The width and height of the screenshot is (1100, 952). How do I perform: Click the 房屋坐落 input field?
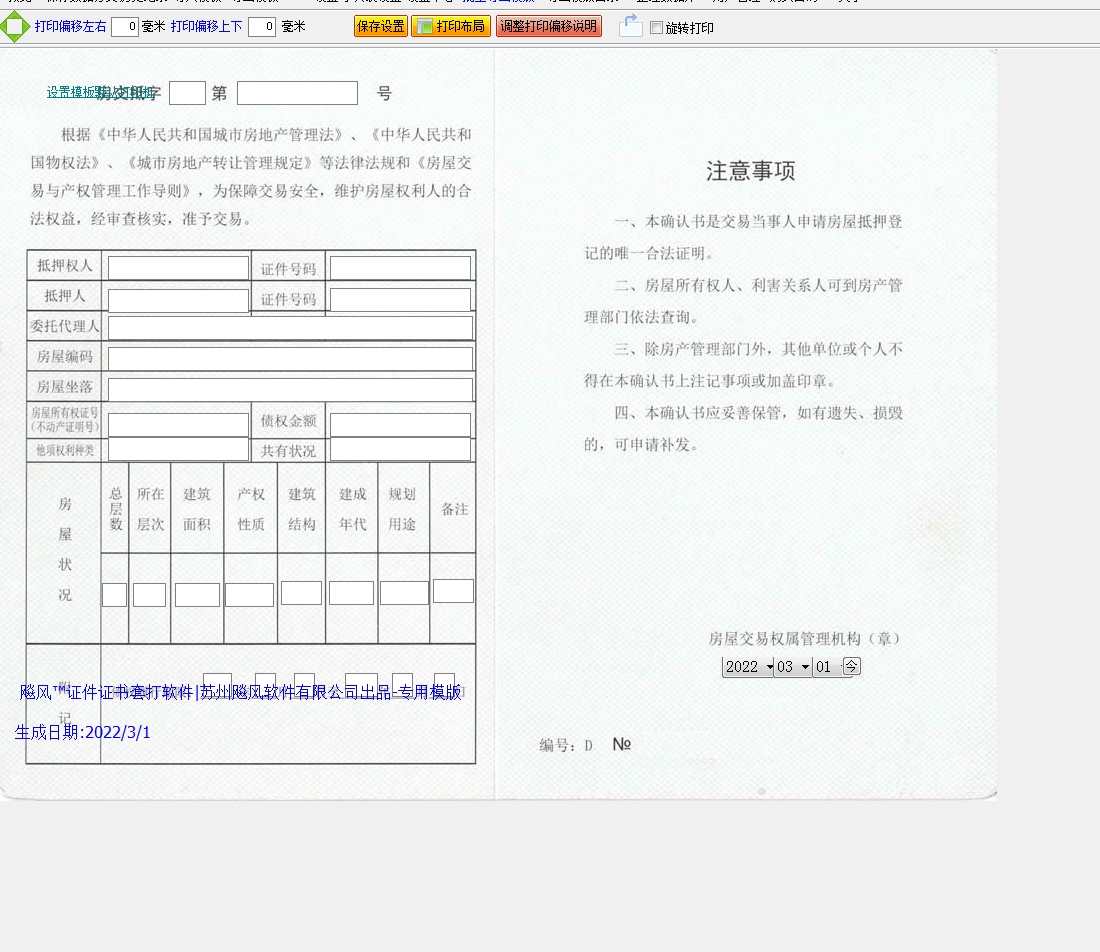coord(290,389)
